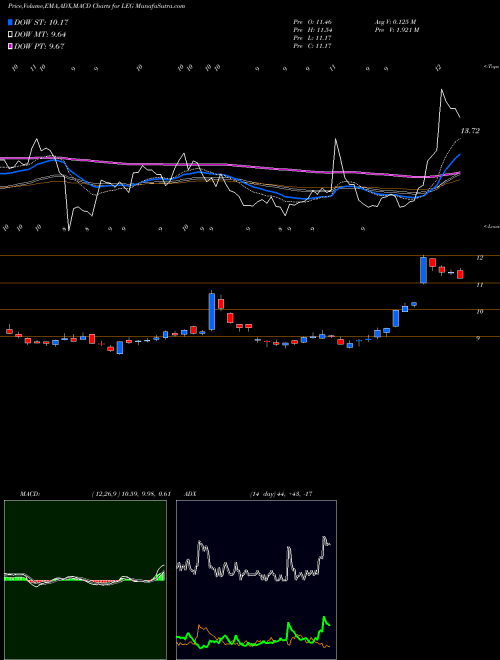Screen dimensions: 500x660
Task: Click the 9 price level label on candlestick axis
Action: [478, 338]
